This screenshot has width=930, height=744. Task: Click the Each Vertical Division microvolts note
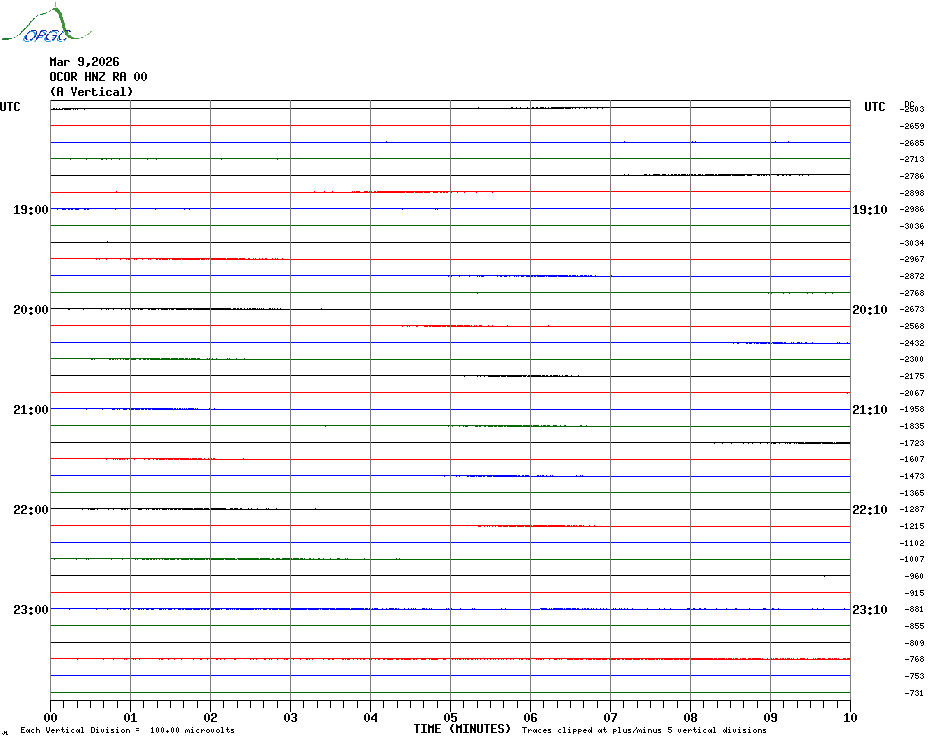pos(127,731)
